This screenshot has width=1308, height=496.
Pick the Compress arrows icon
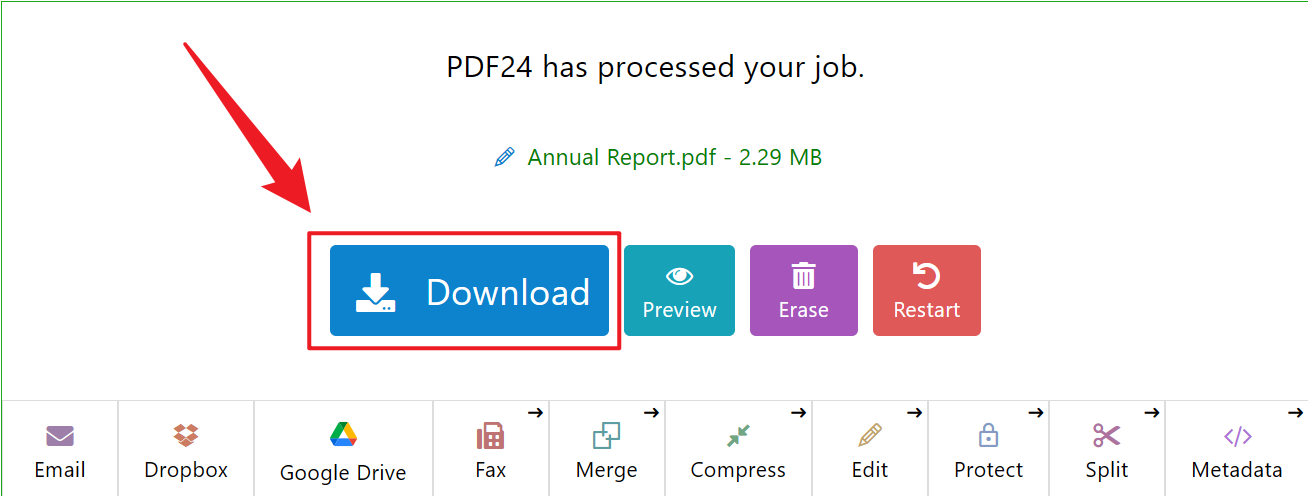click(738, 436)
